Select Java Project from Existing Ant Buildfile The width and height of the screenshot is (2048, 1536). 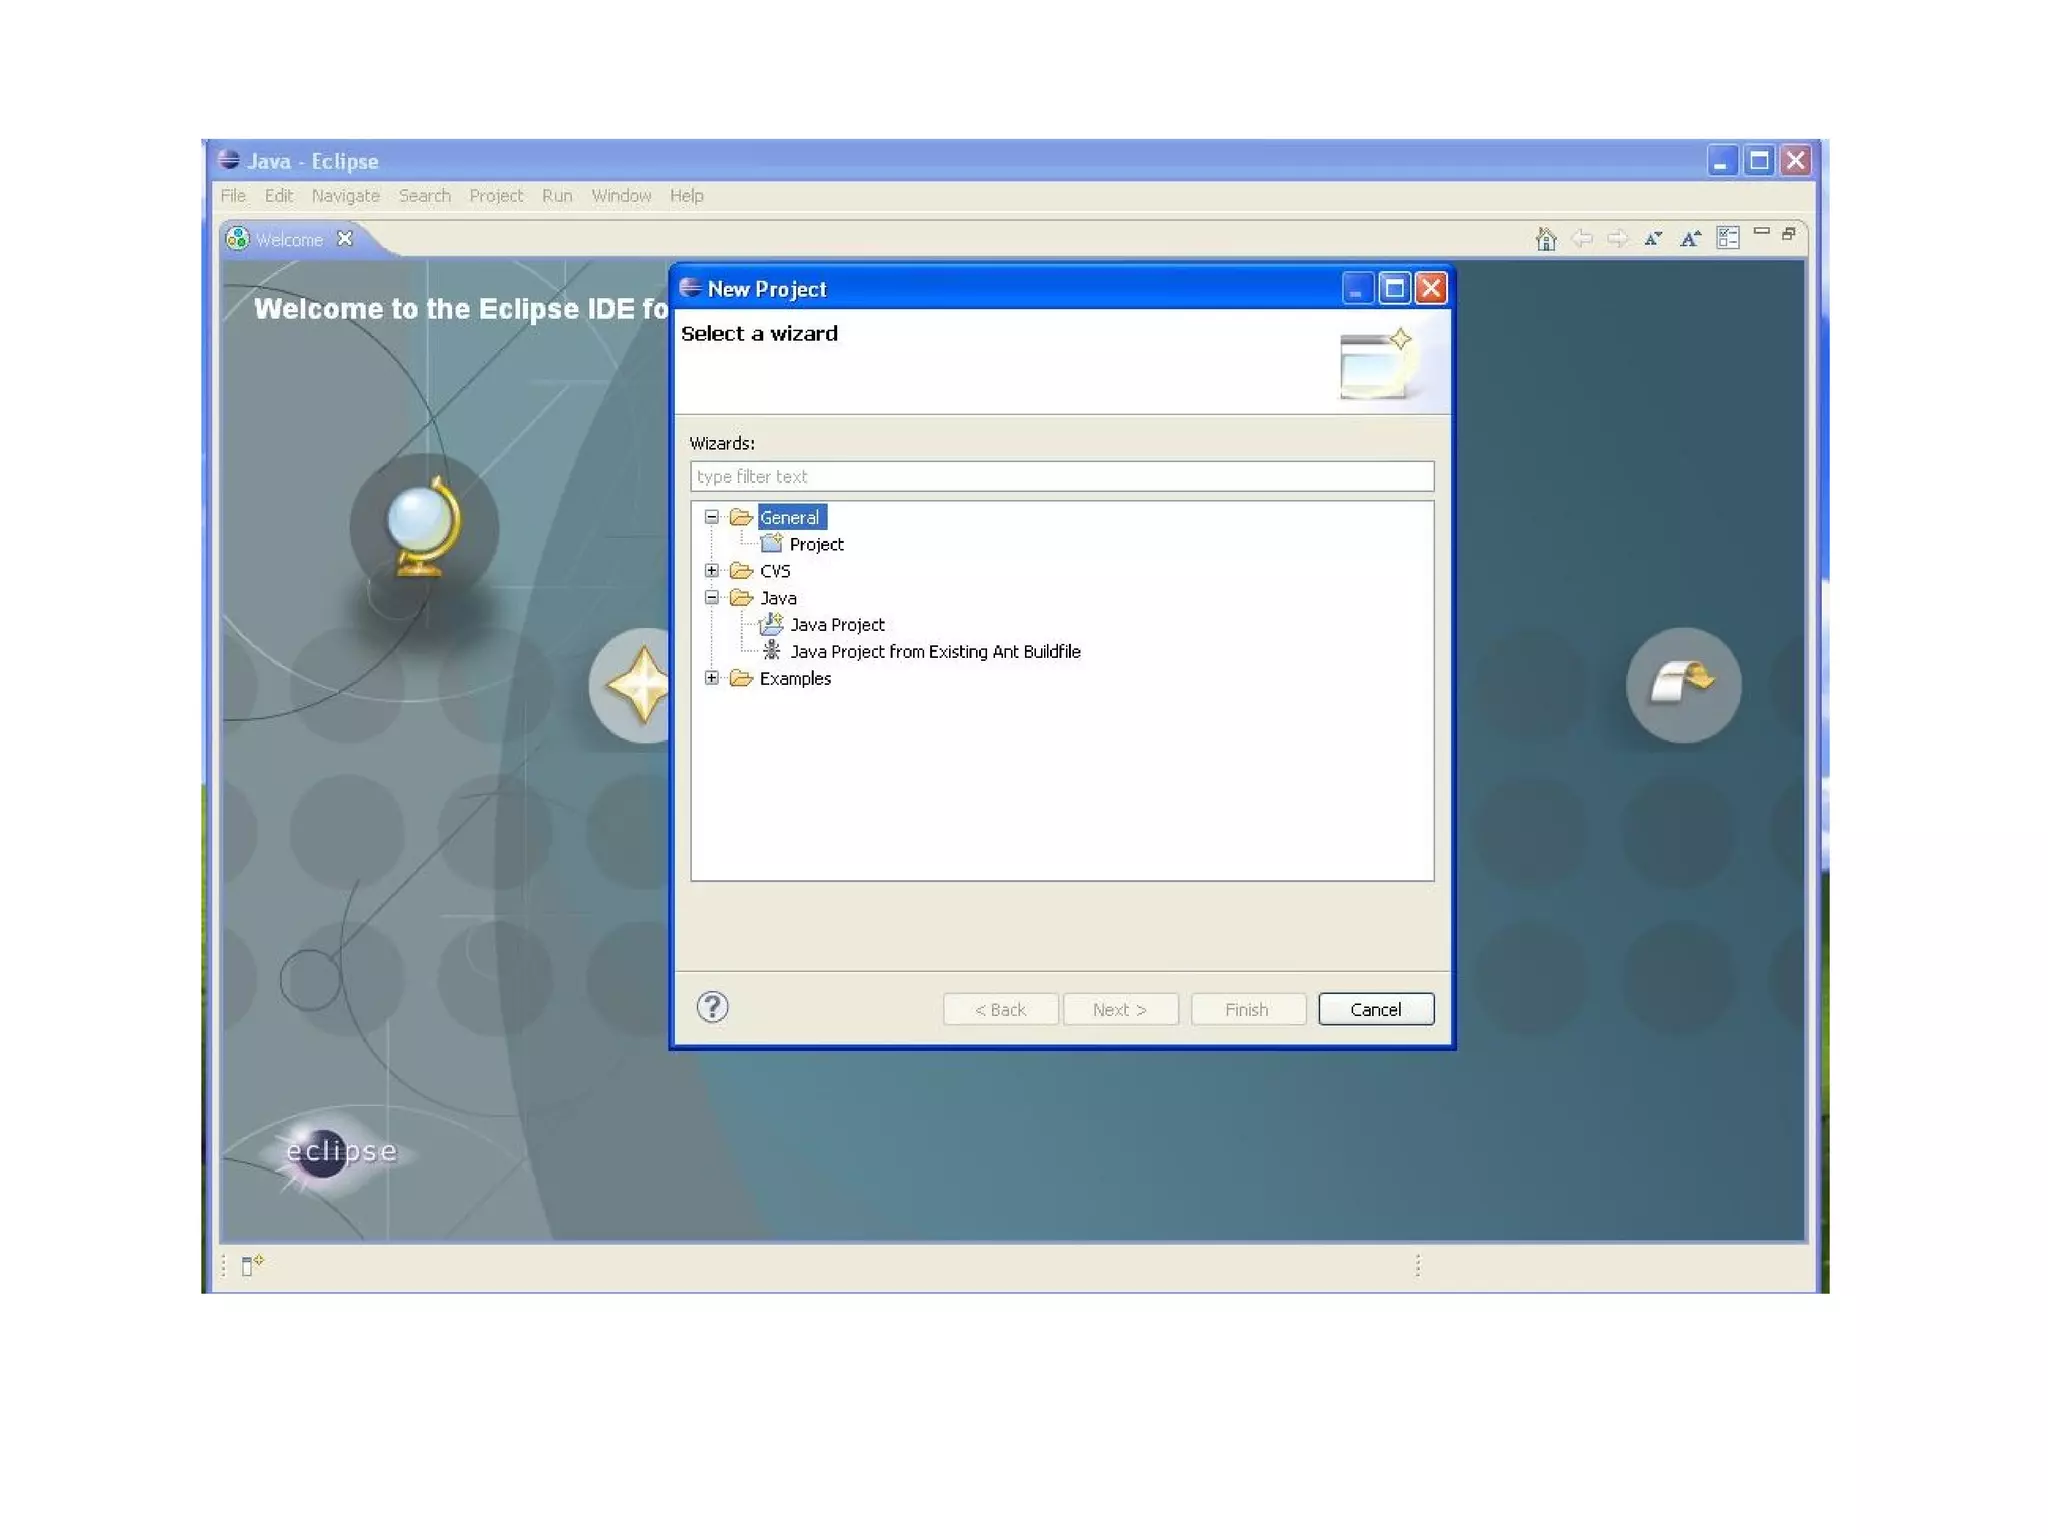(934, 652)
